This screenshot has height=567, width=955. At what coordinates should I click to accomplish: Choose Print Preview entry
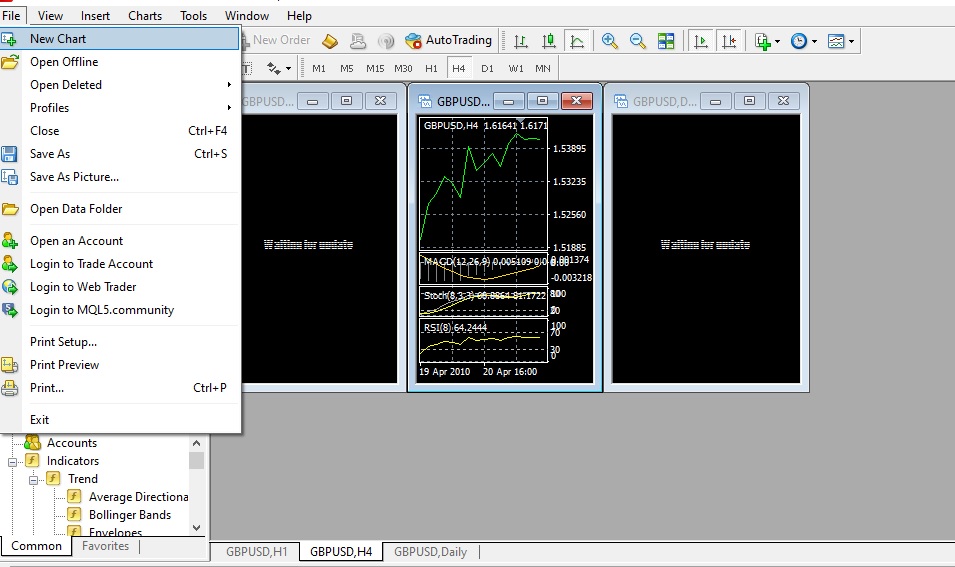[x=119, y=365]
